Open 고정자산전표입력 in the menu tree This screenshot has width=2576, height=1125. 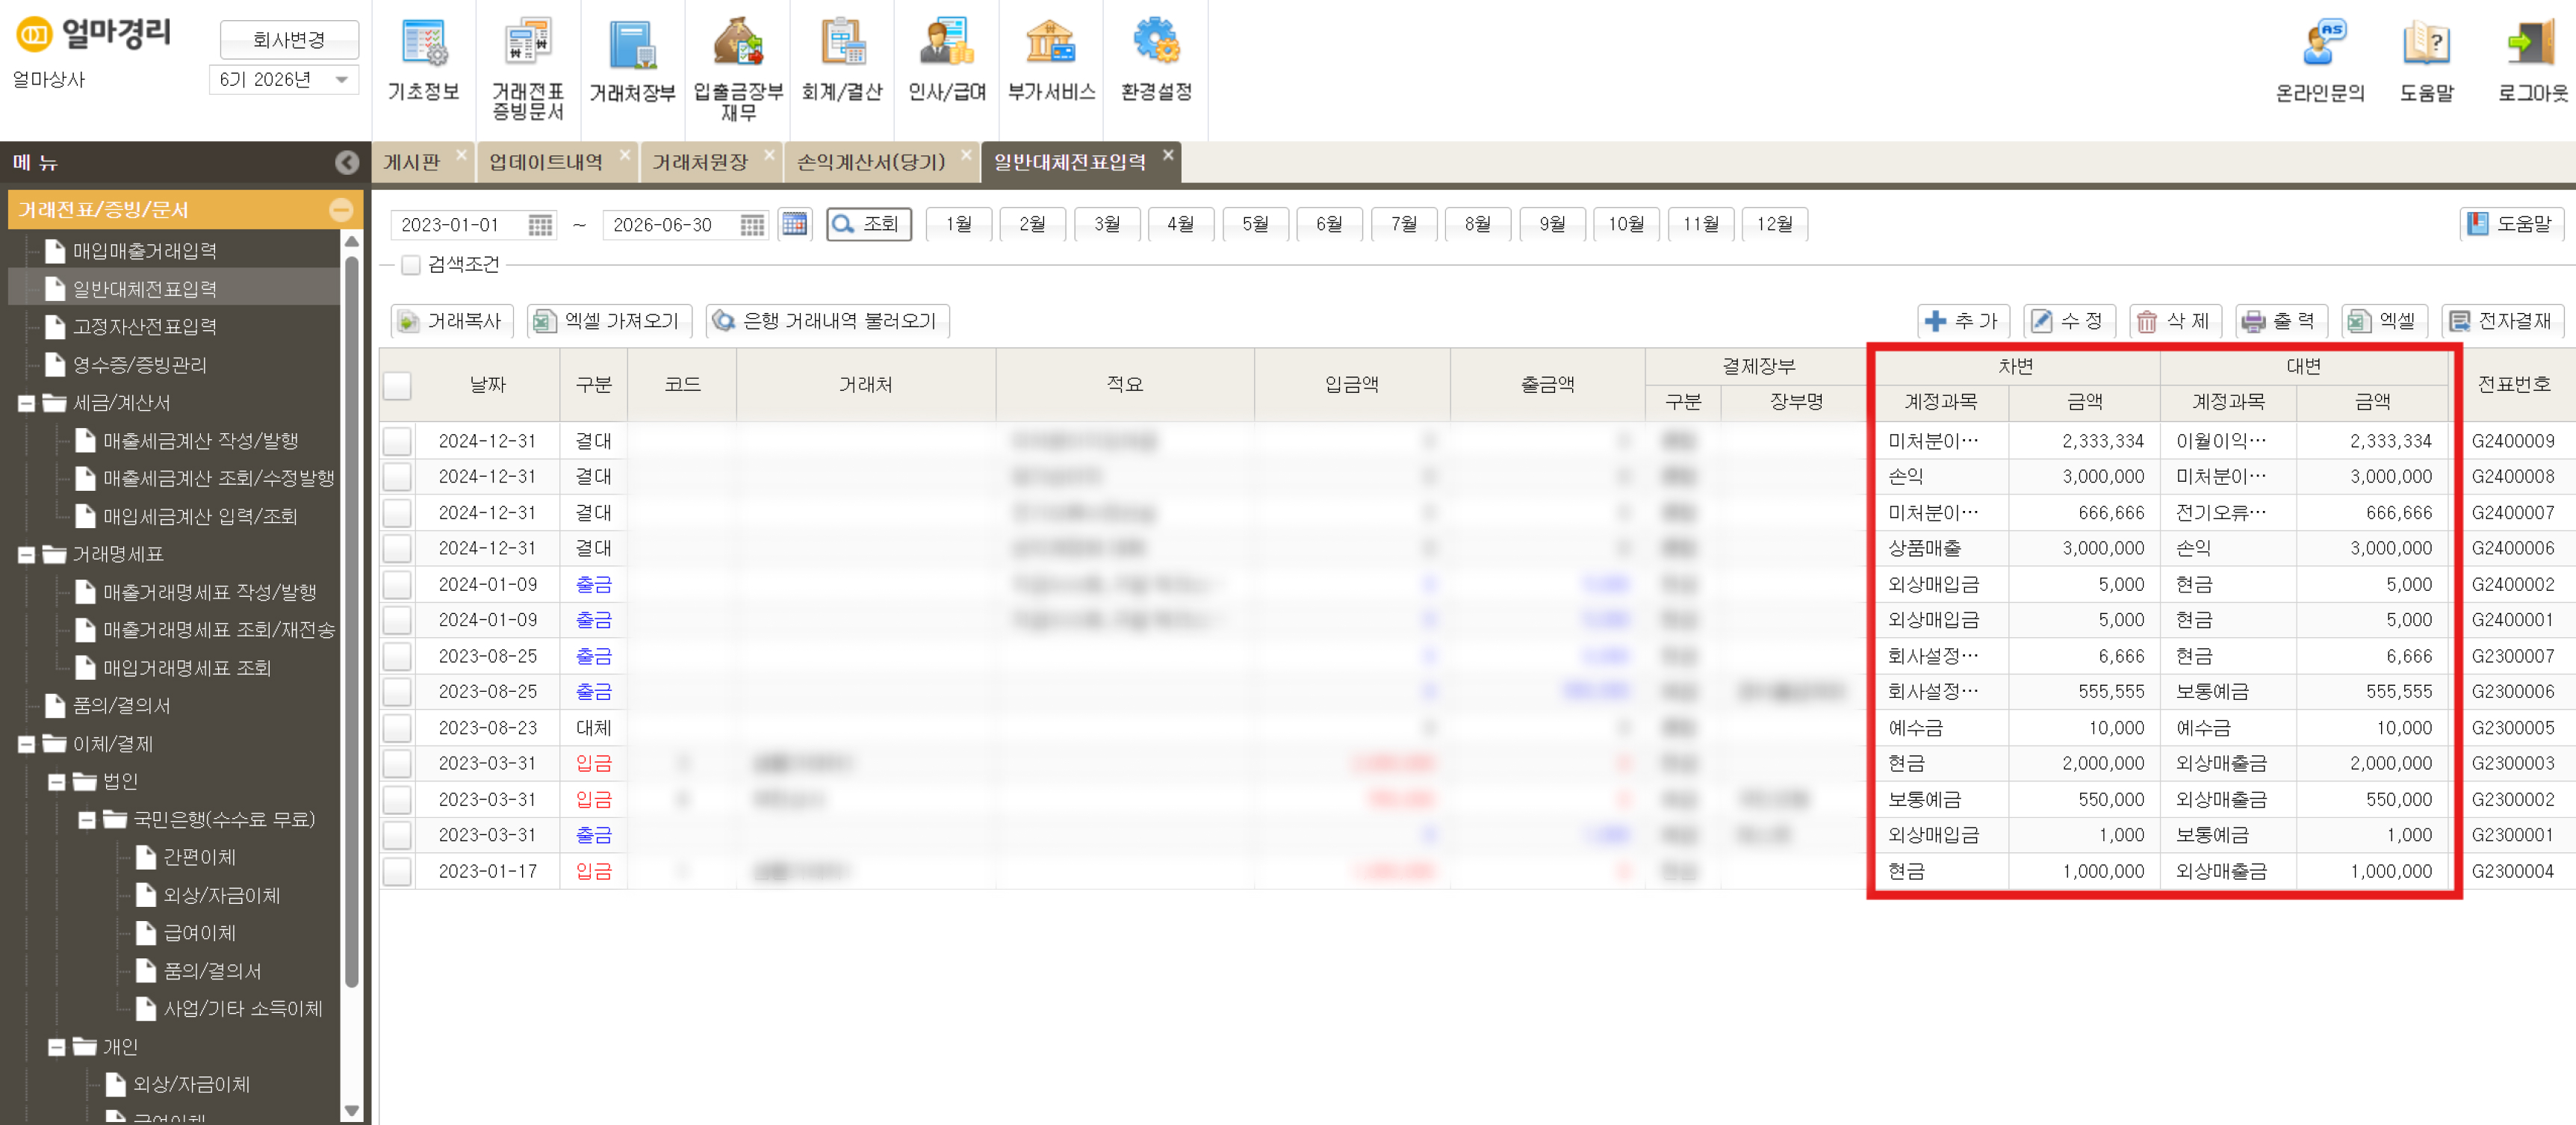145,327
